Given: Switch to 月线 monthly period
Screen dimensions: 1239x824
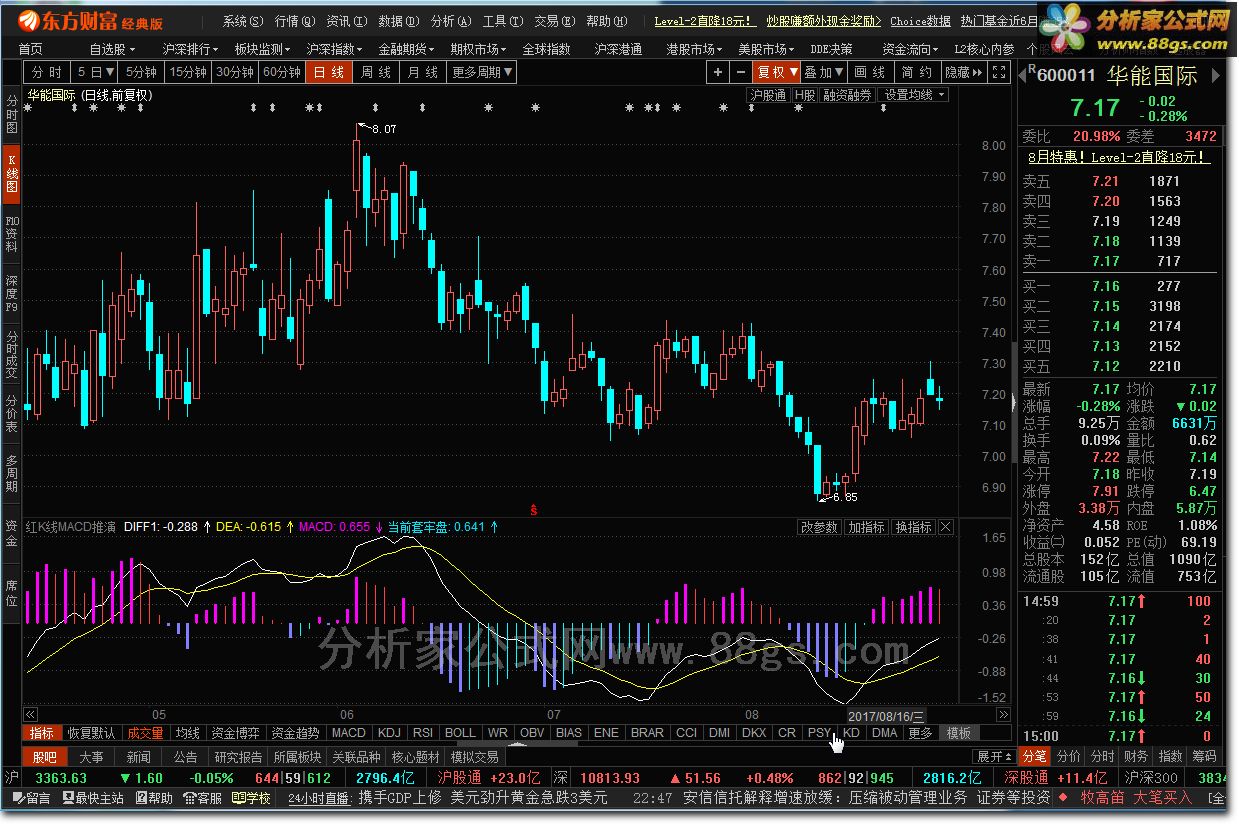Looking at the screenshot, I should click(423, 72).
